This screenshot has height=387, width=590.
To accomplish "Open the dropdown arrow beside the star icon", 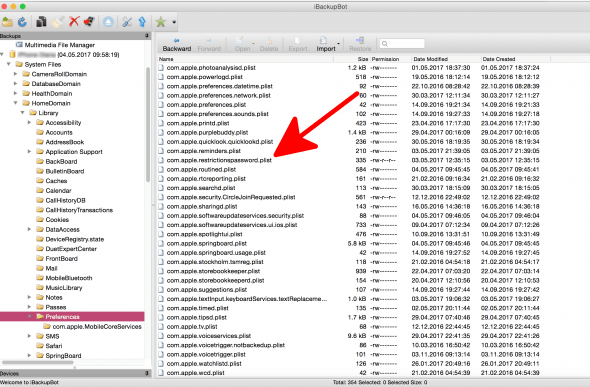I will coord(174,22).
